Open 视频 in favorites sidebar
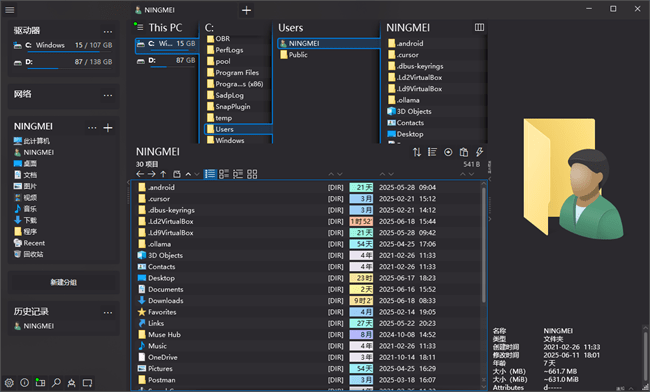 tap(25, 197)
